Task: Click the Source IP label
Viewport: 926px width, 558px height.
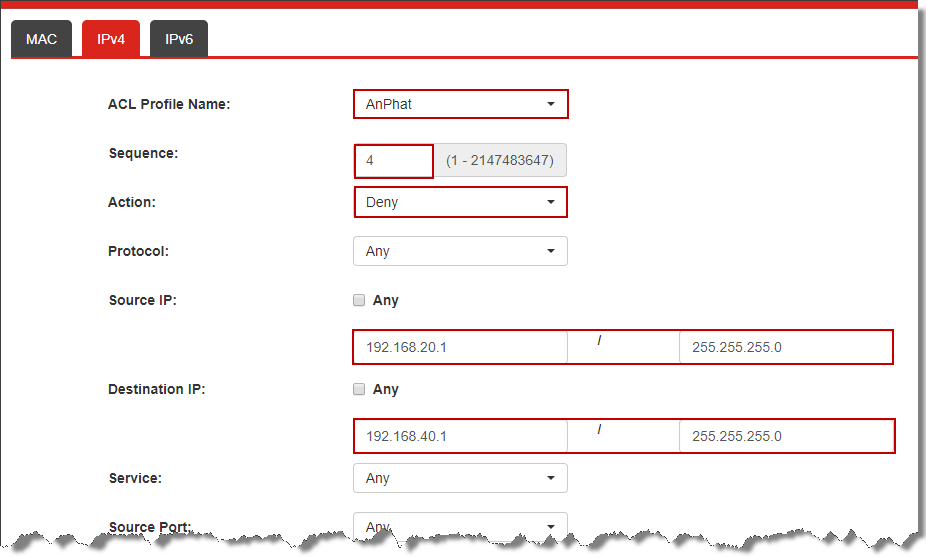Action: (x=142, y=301)
